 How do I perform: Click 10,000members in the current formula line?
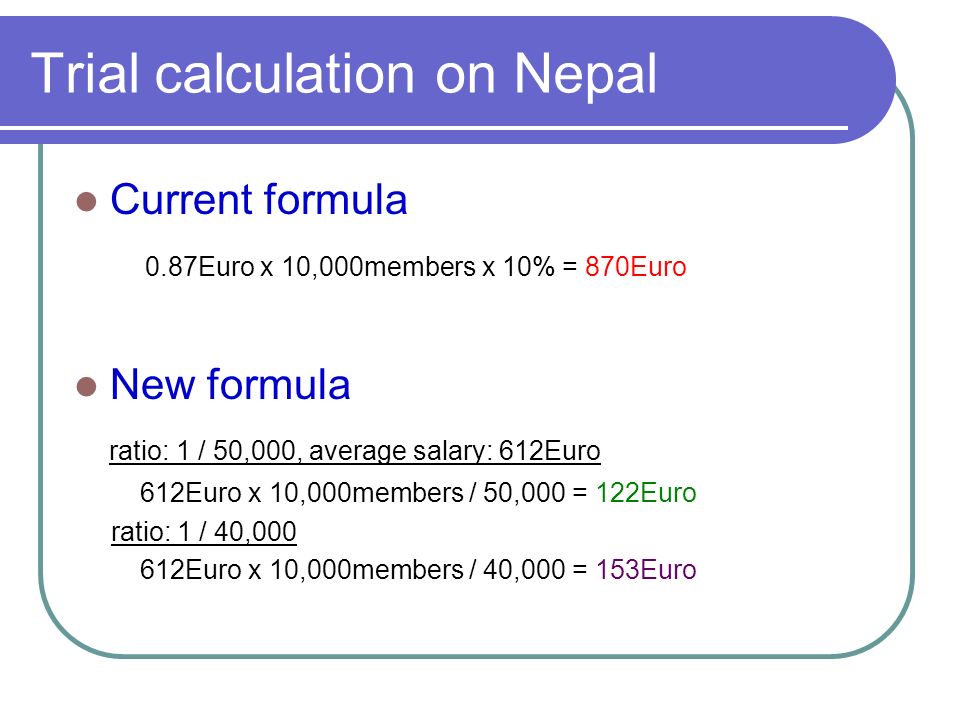tap(378, 267)
